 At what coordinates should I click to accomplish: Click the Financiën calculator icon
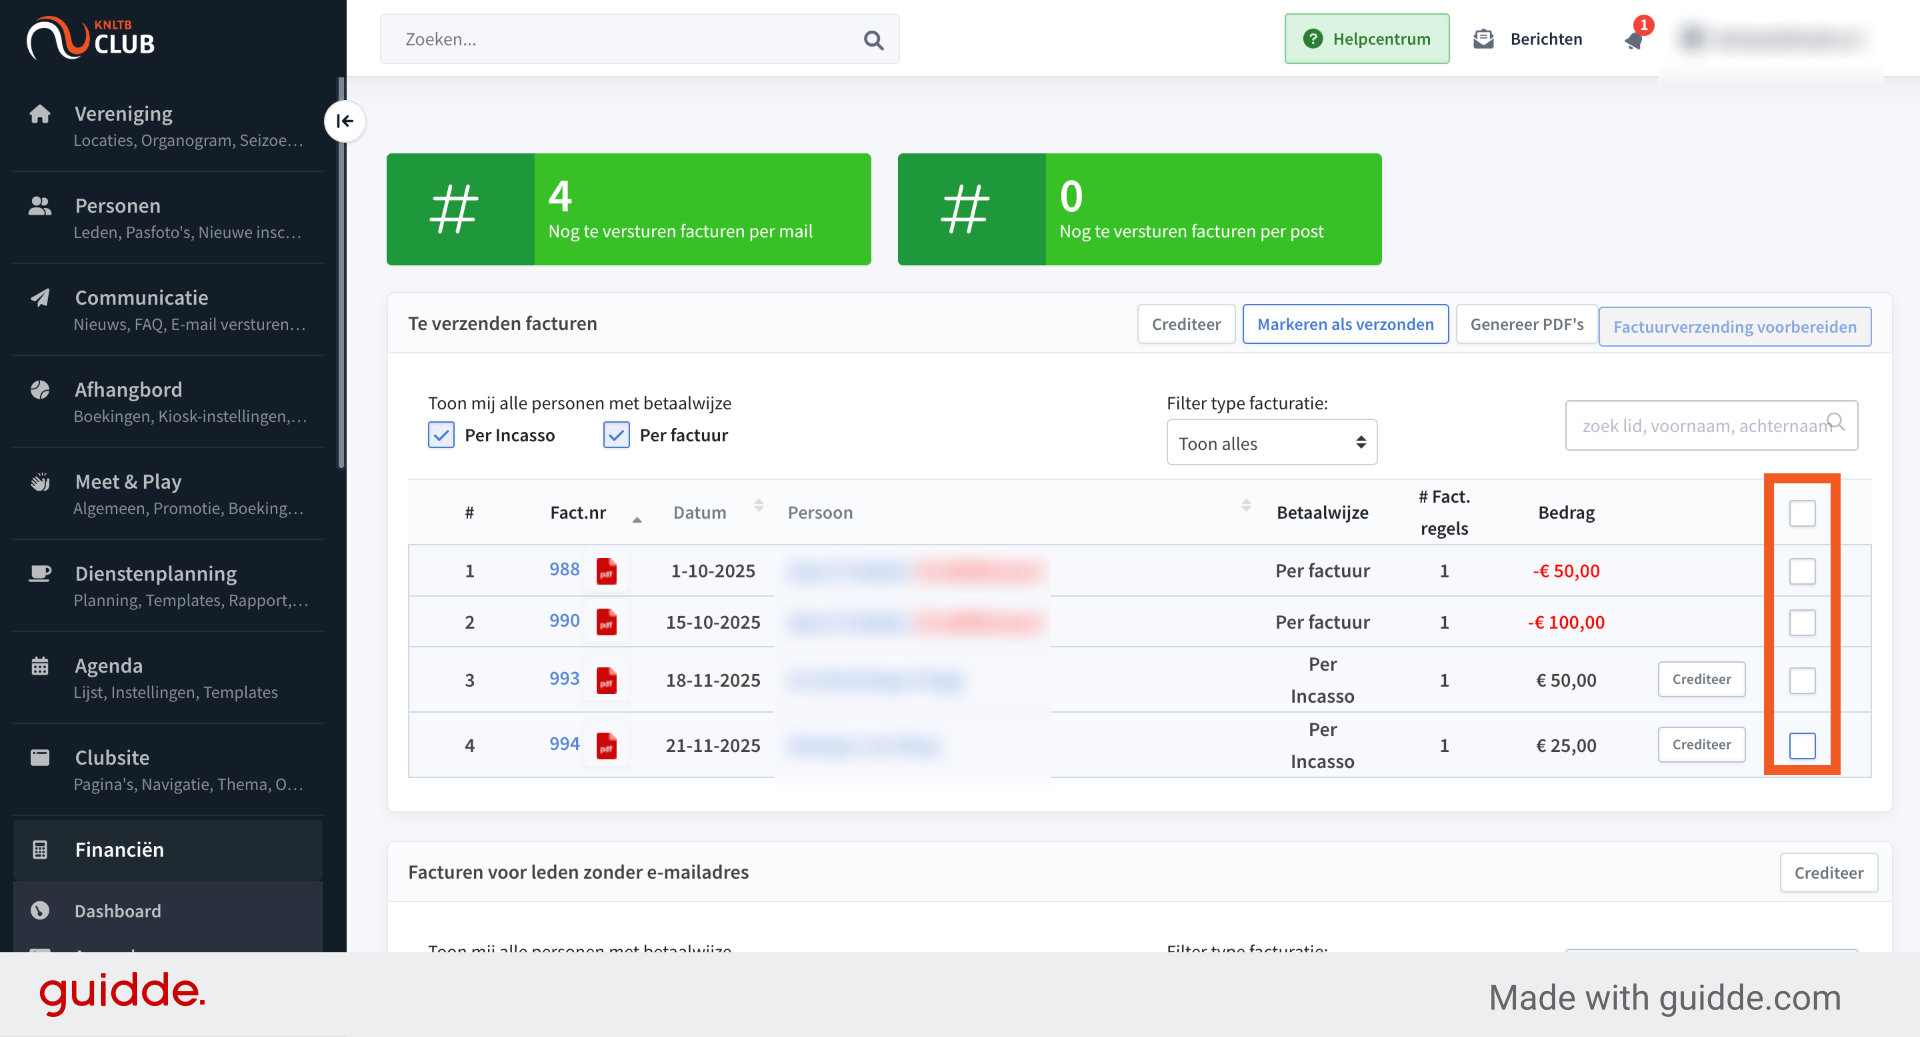coord(40,850)
